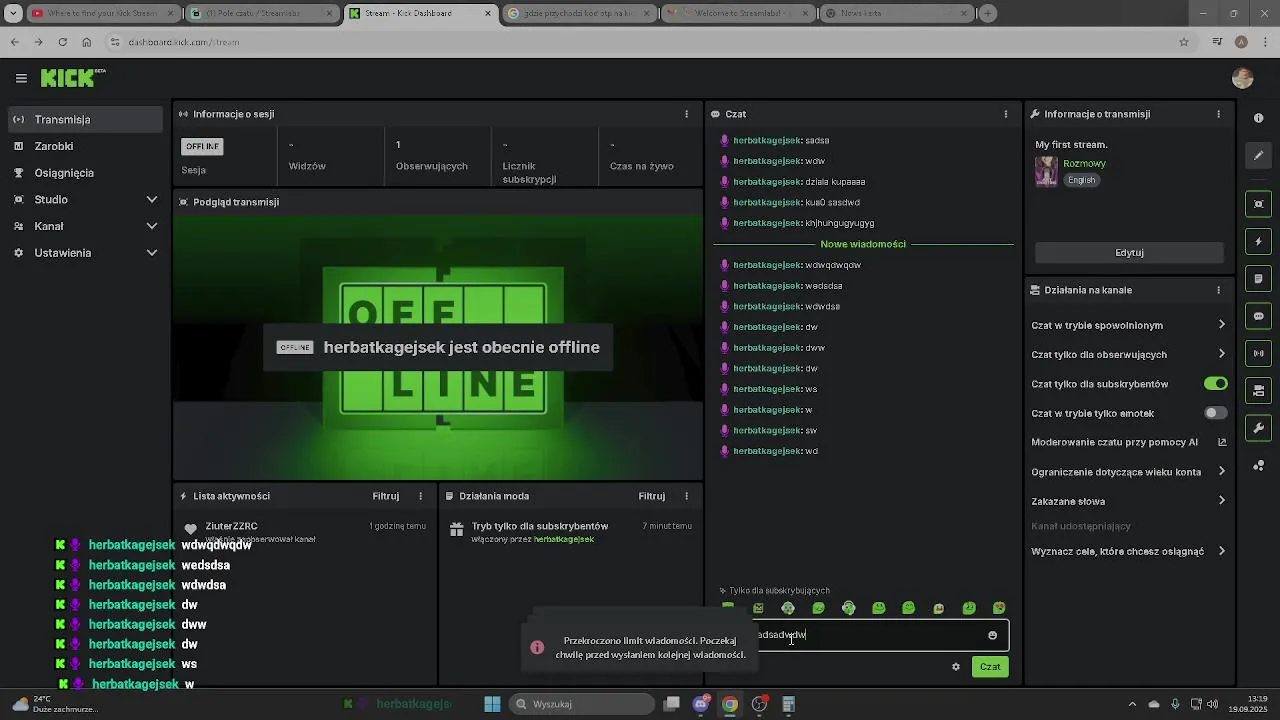1280x720 pixels.
Task: Bookmark the page with the star icon
Action: point(1184,42)
